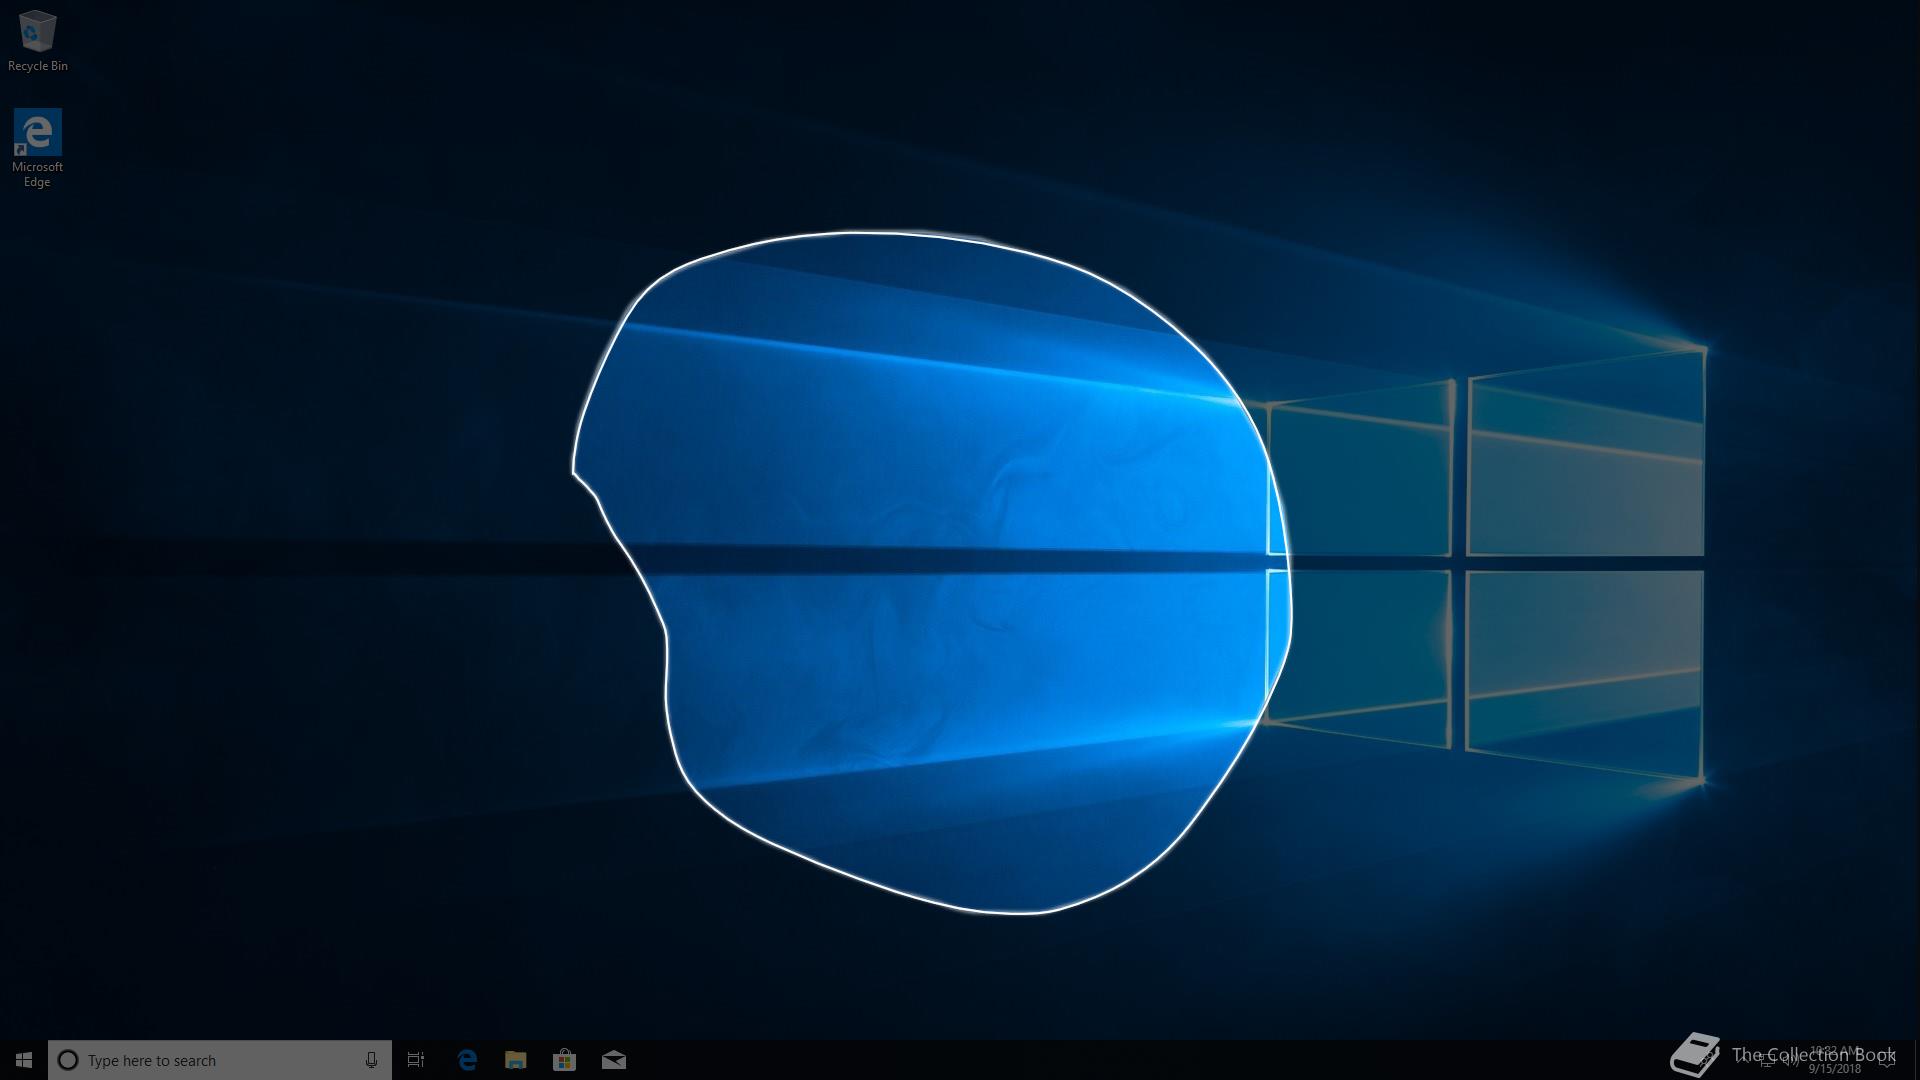
Task: Open the network status tray icon
Action: (1767, 1060)
